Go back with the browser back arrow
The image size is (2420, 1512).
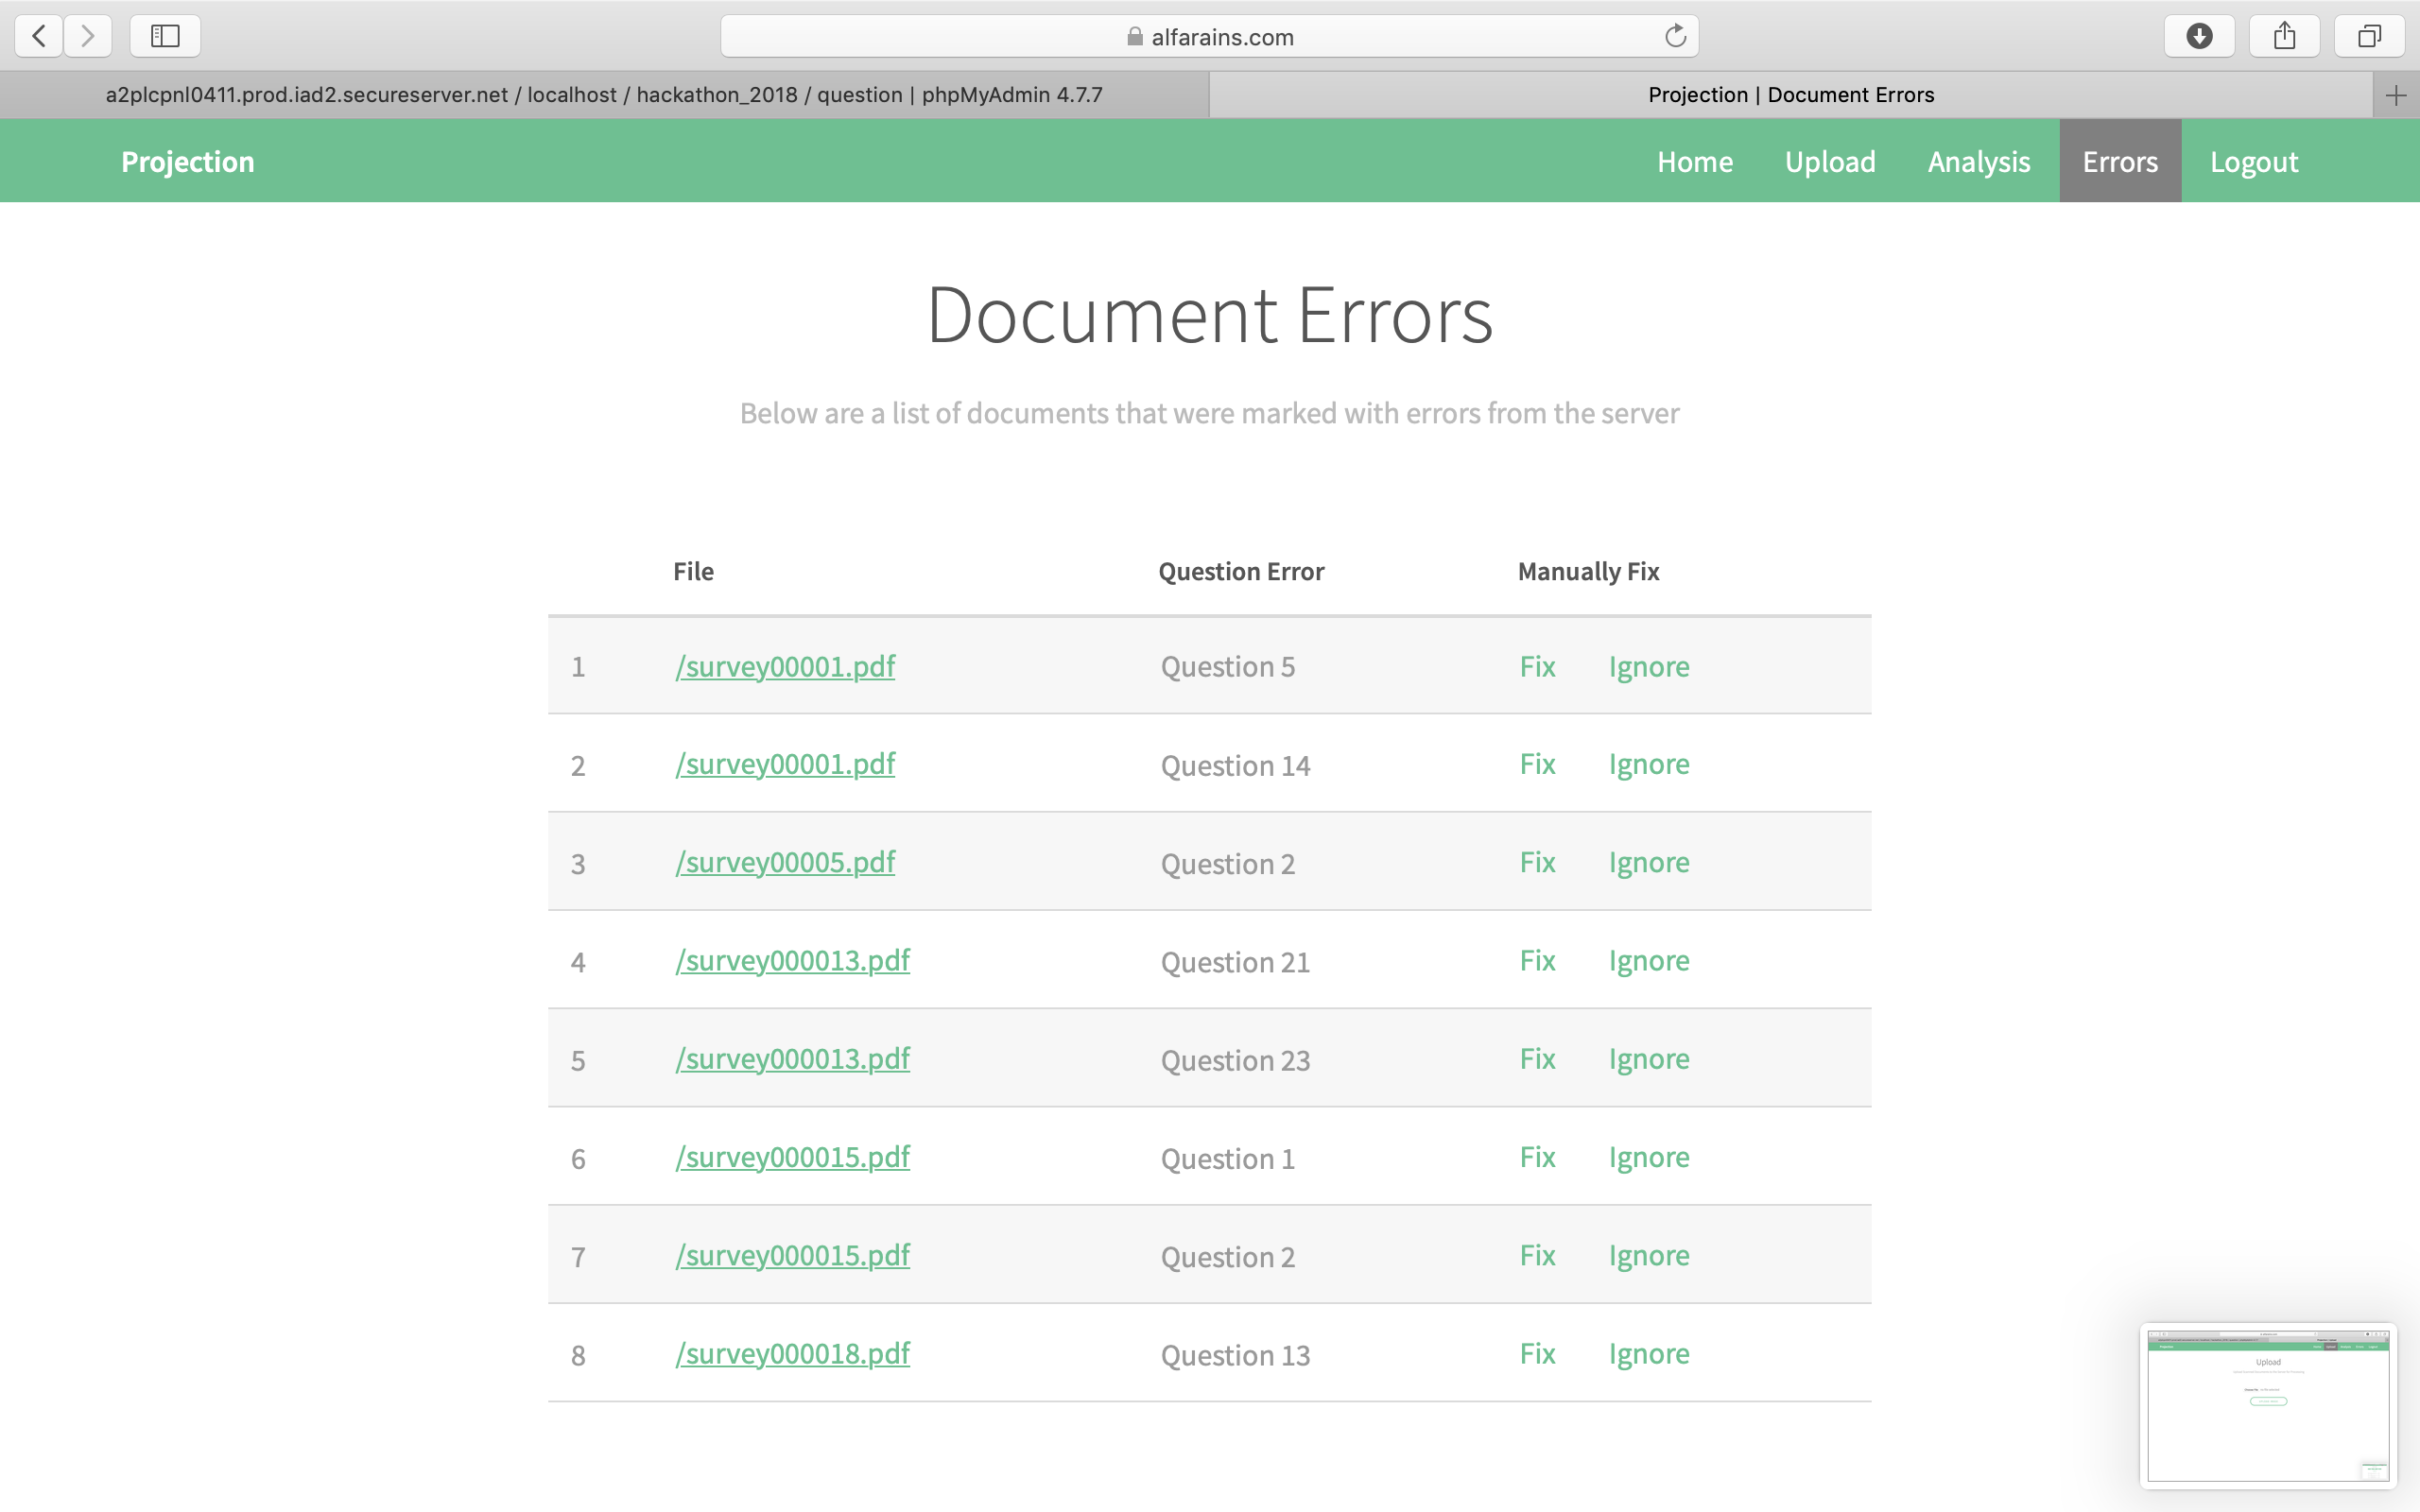pos(39,37)
